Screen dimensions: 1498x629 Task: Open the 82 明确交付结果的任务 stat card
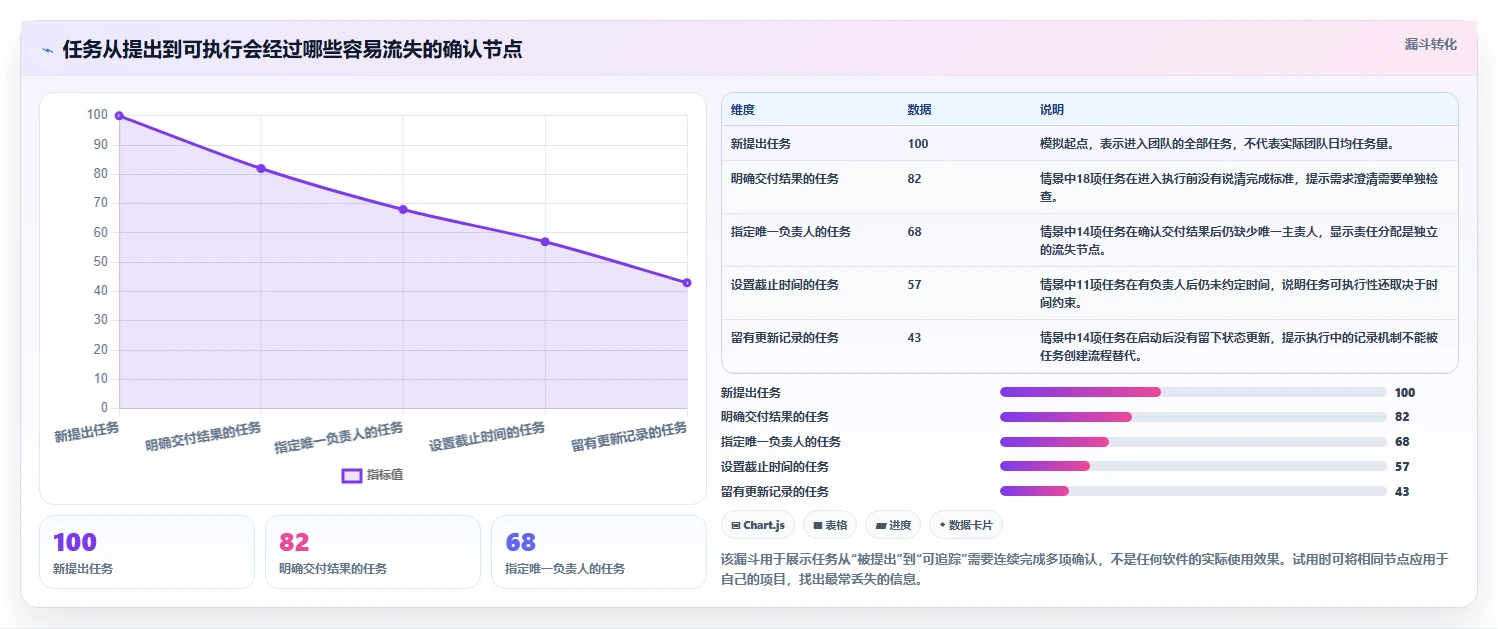[x=373, y=552]
